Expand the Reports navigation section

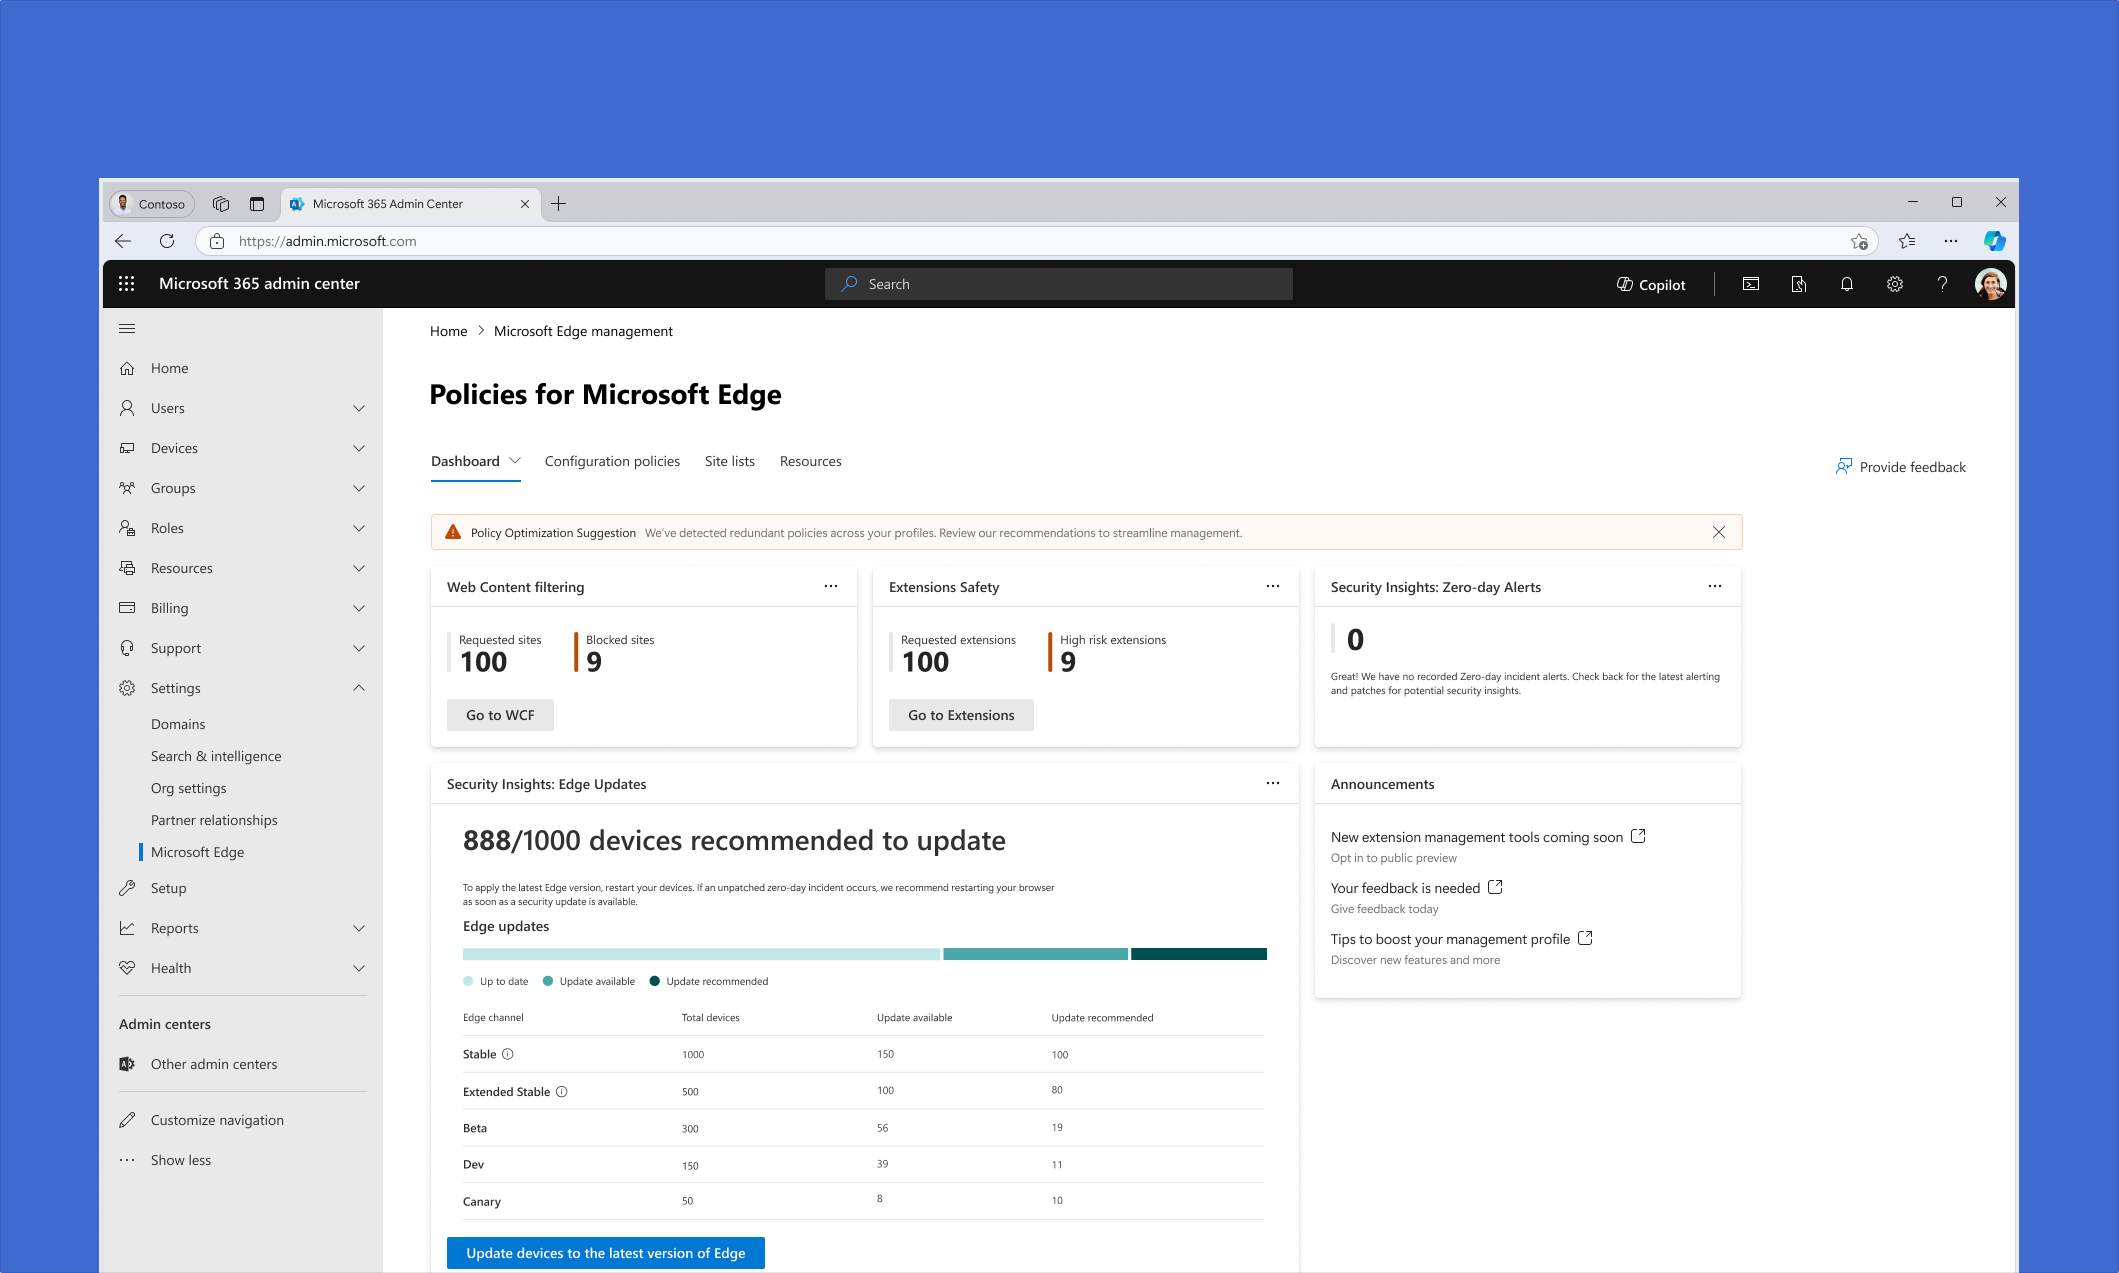coord(359,928)
